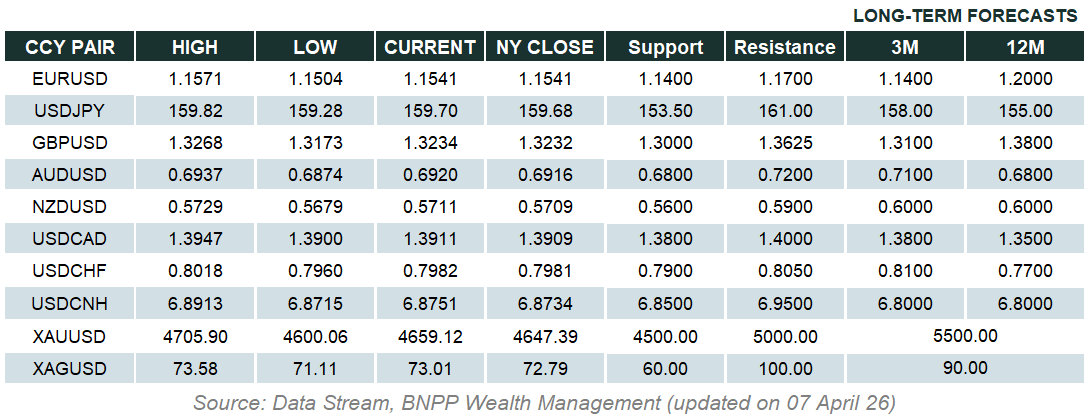Click the NY CLOSE column header

coord(545,47)
